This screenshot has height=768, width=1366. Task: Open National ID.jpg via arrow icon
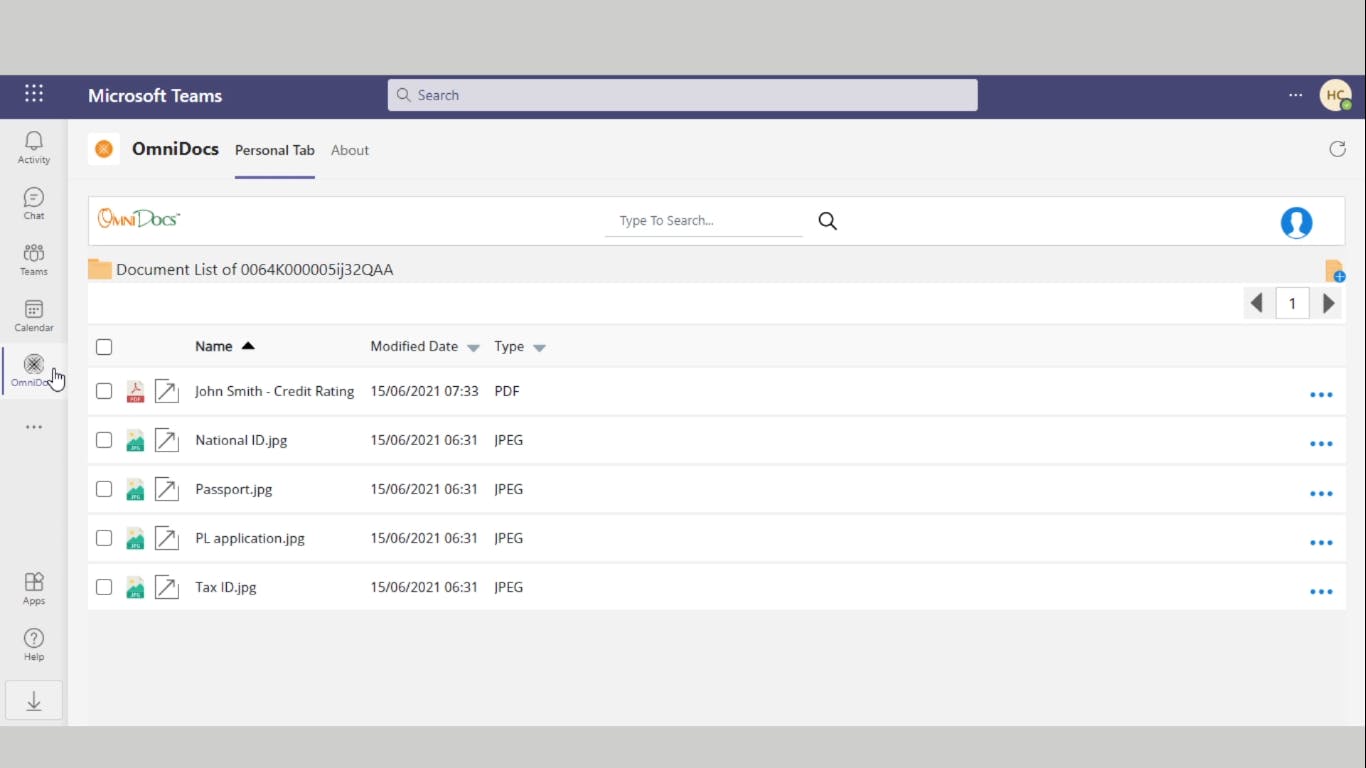point(167,440)
